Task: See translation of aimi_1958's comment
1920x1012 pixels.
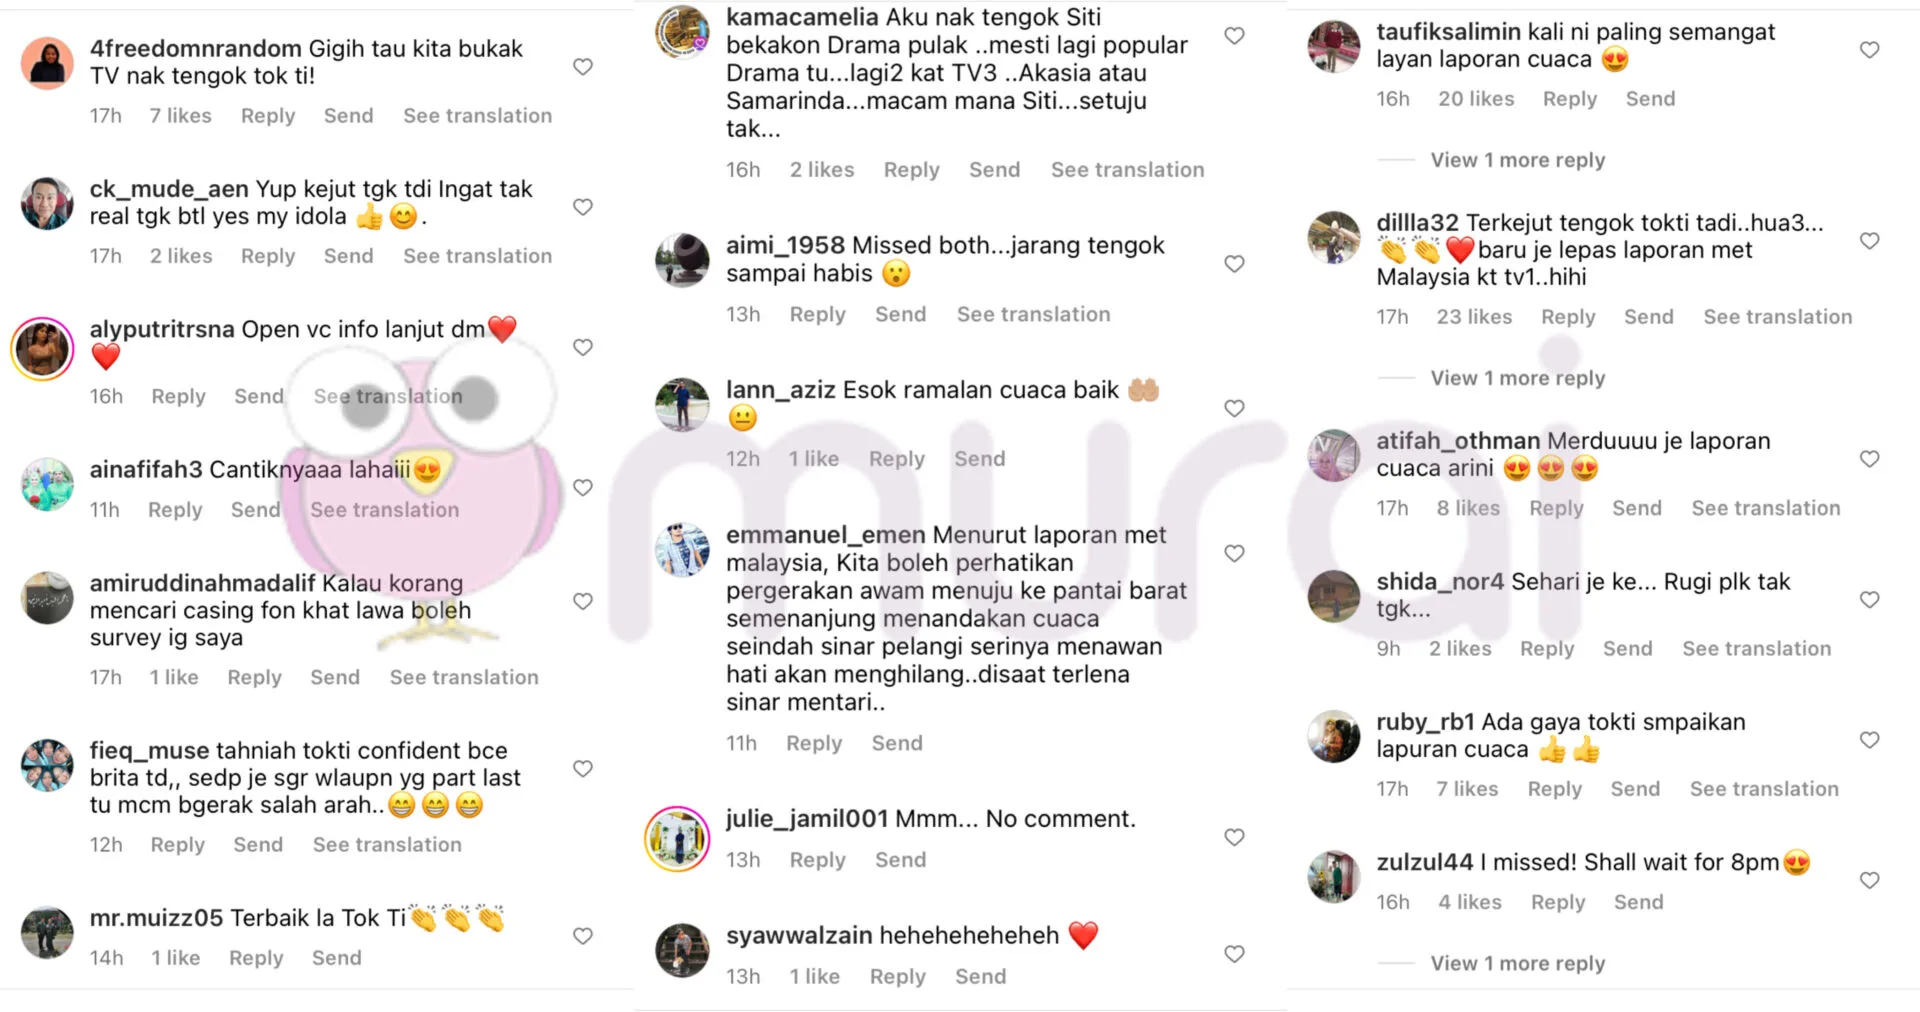Action: pos(1033,315)
